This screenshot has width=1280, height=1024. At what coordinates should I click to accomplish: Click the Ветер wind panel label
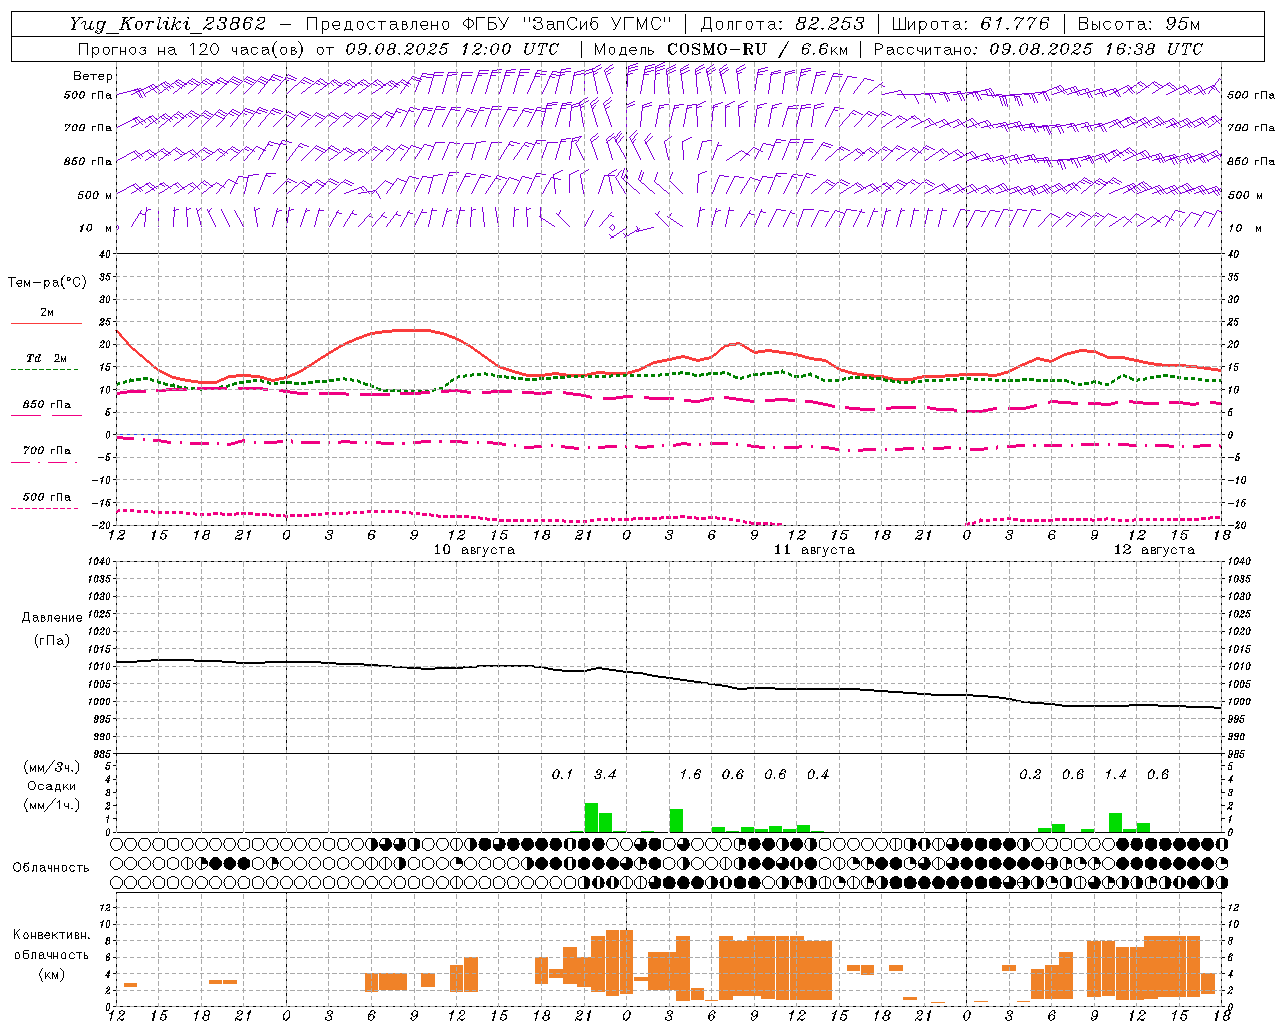93,76
